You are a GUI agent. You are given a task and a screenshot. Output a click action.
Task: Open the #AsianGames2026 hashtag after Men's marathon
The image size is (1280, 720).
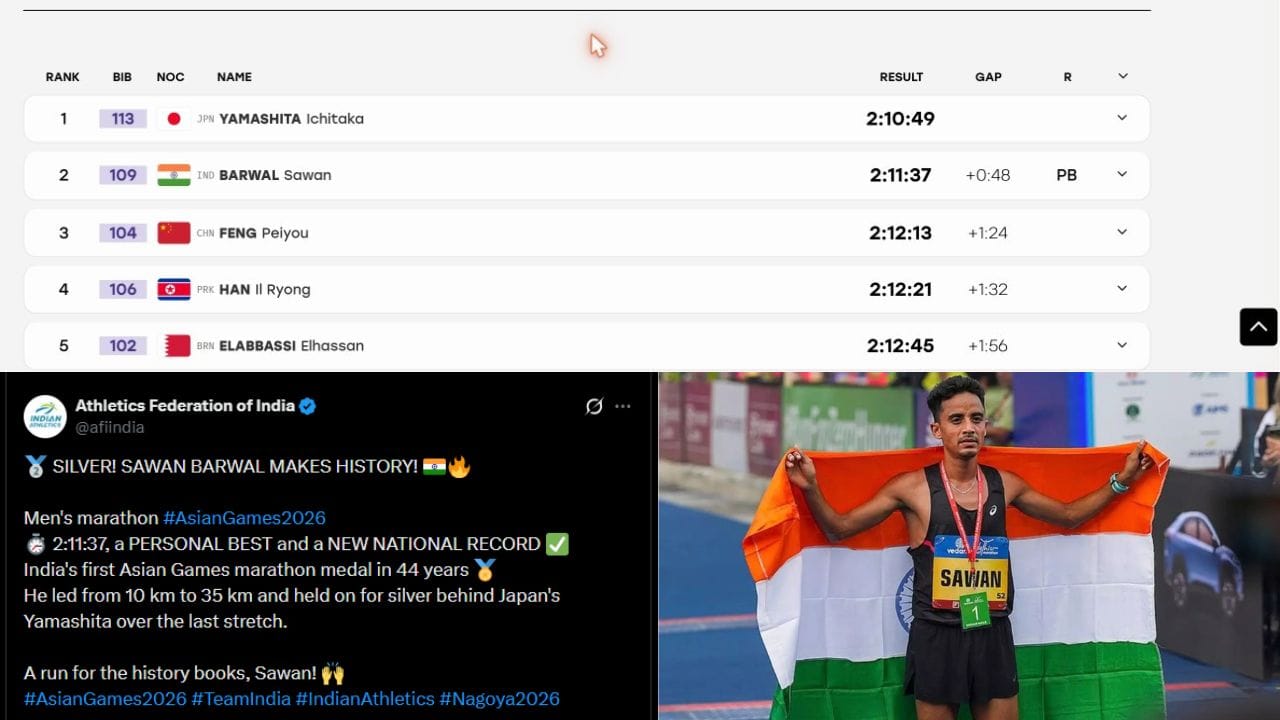[x=244, y=518]
